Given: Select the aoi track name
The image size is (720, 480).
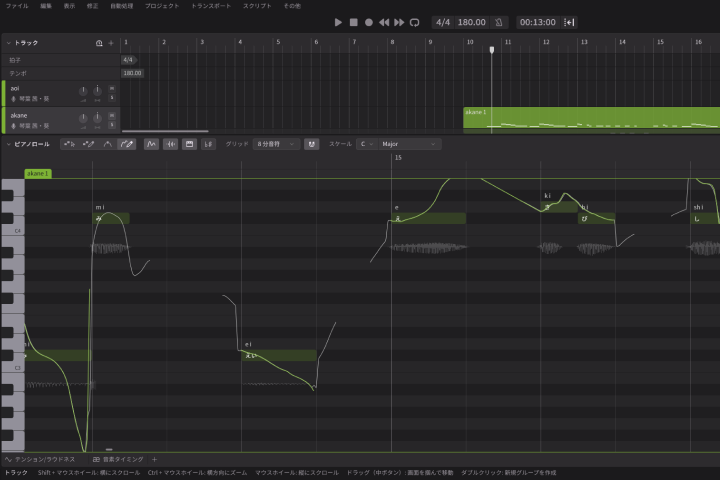Looking at the screenshot, I should [x=15, y=88].
